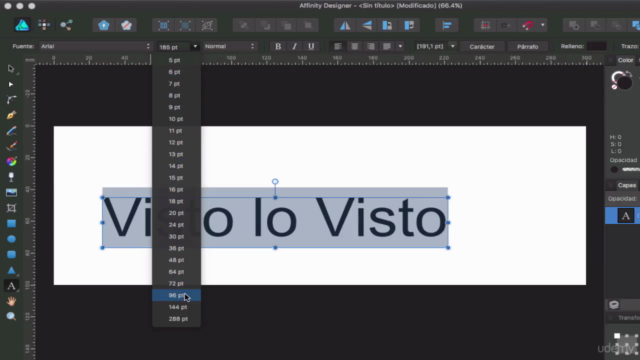640x360 pixels.
Task: Click the rotation handle above text
Action: coord(275,182)
